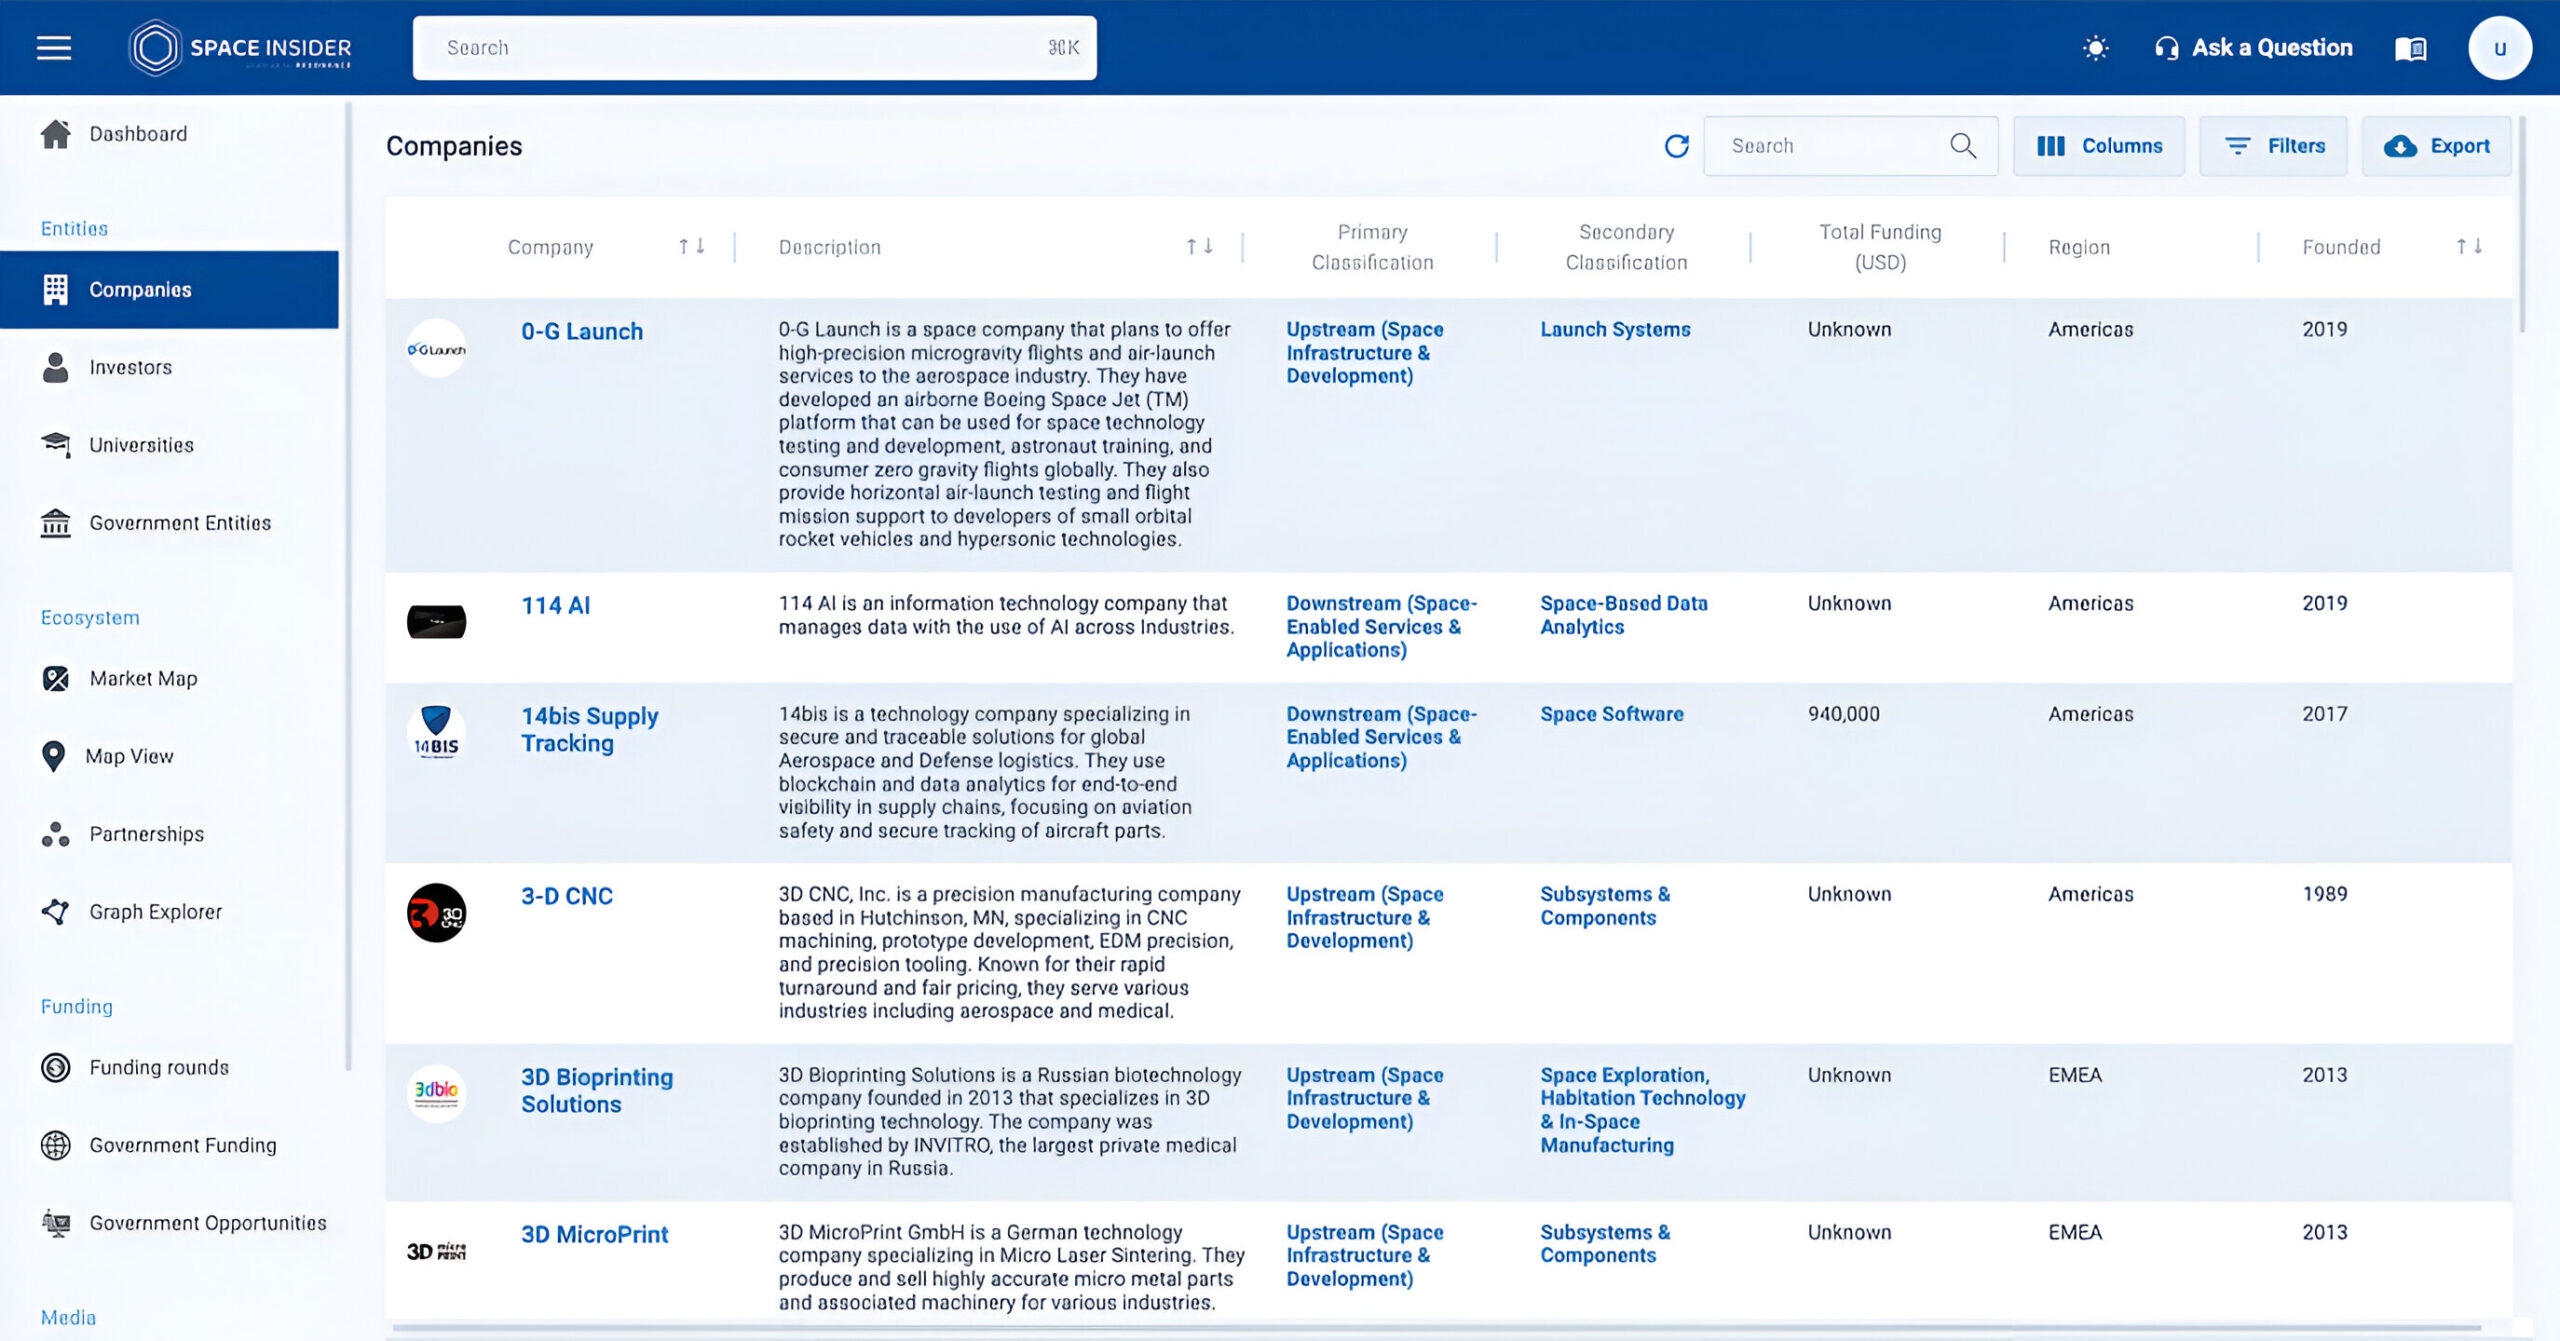The height and width of the screenshot is (1341, 2560).
Task: Sort by the Description column arrows
Action: point(1199,246)
